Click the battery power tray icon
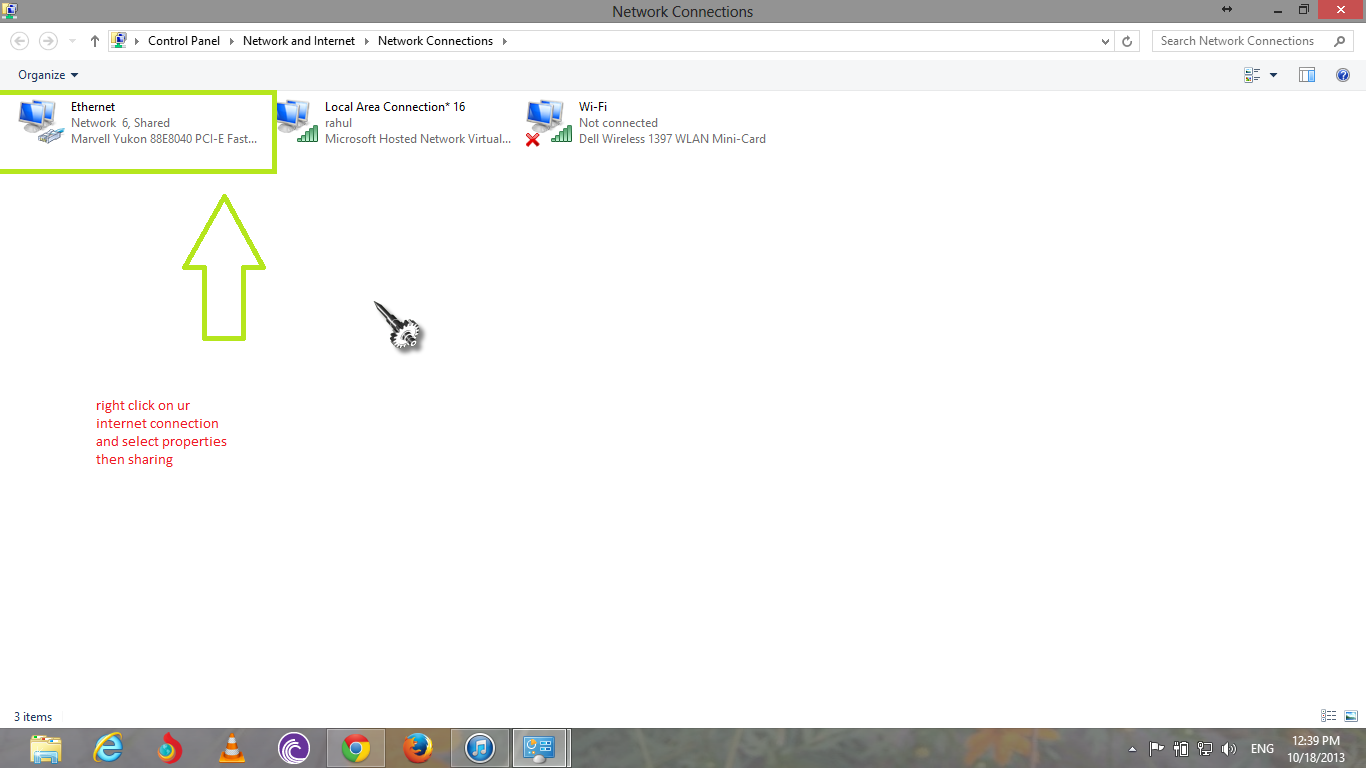 (x=1181, y=748)
